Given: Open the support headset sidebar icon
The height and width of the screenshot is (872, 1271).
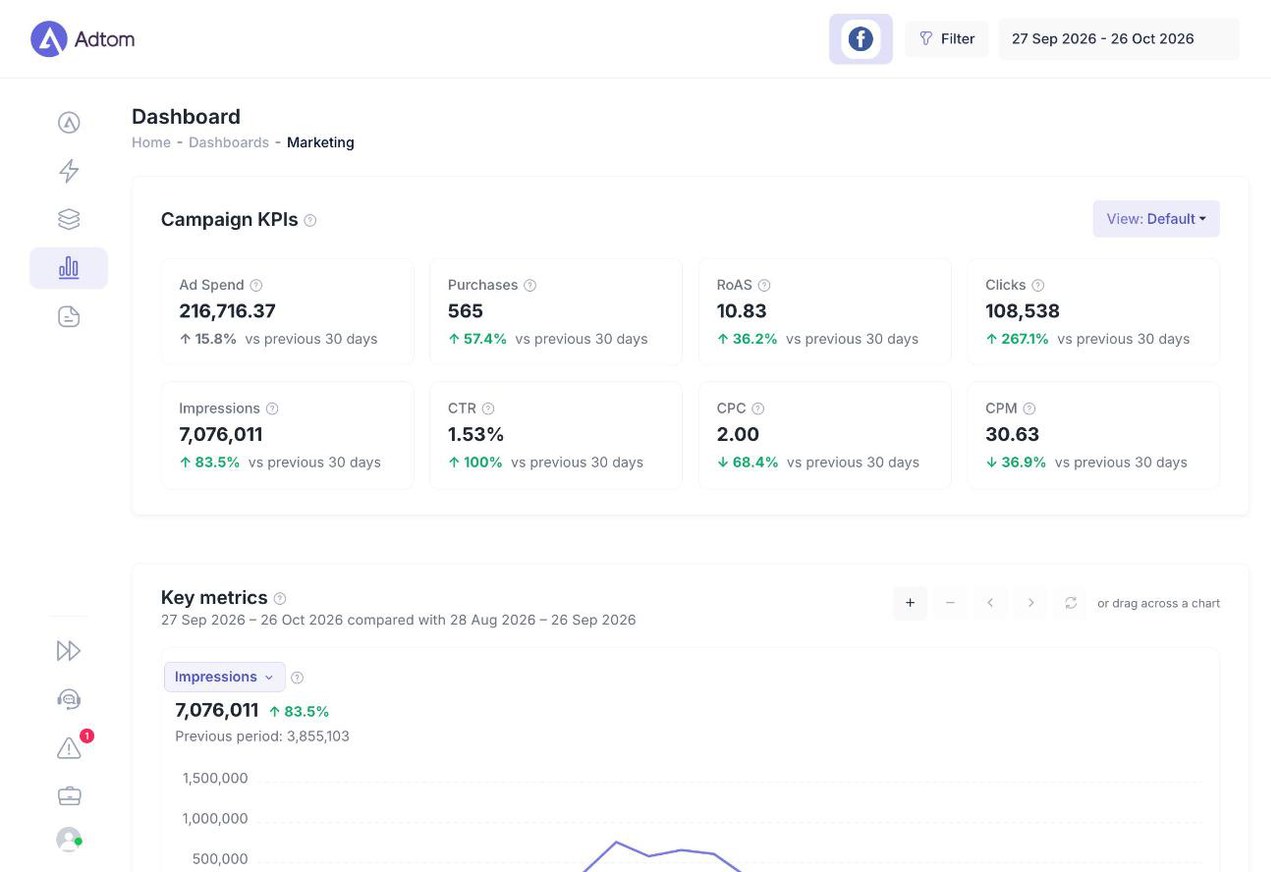Looking at the screenshot, I should [x=69, y=699].
